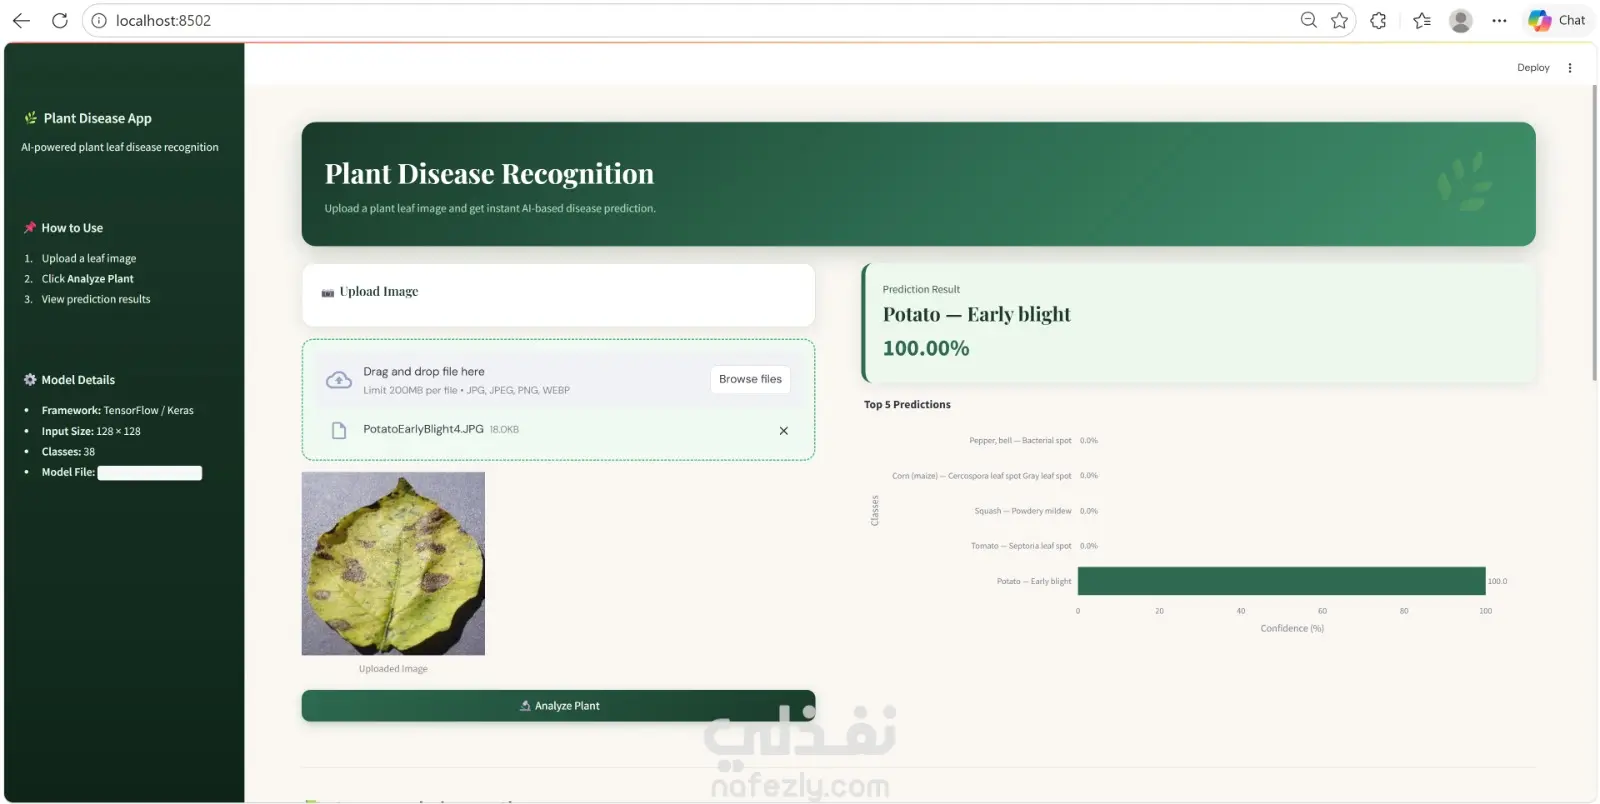This screenshot has width=1600, height=804.
Task: Click the 'Drag and drop file here' text
Action: [424, 372]
